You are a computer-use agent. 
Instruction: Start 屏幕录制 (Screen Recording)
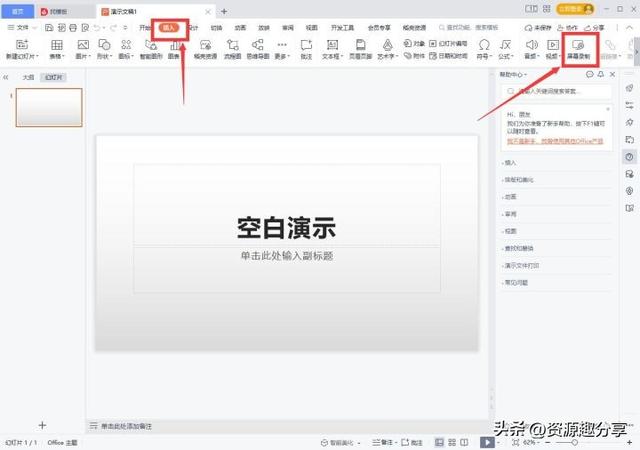point(578,49)
